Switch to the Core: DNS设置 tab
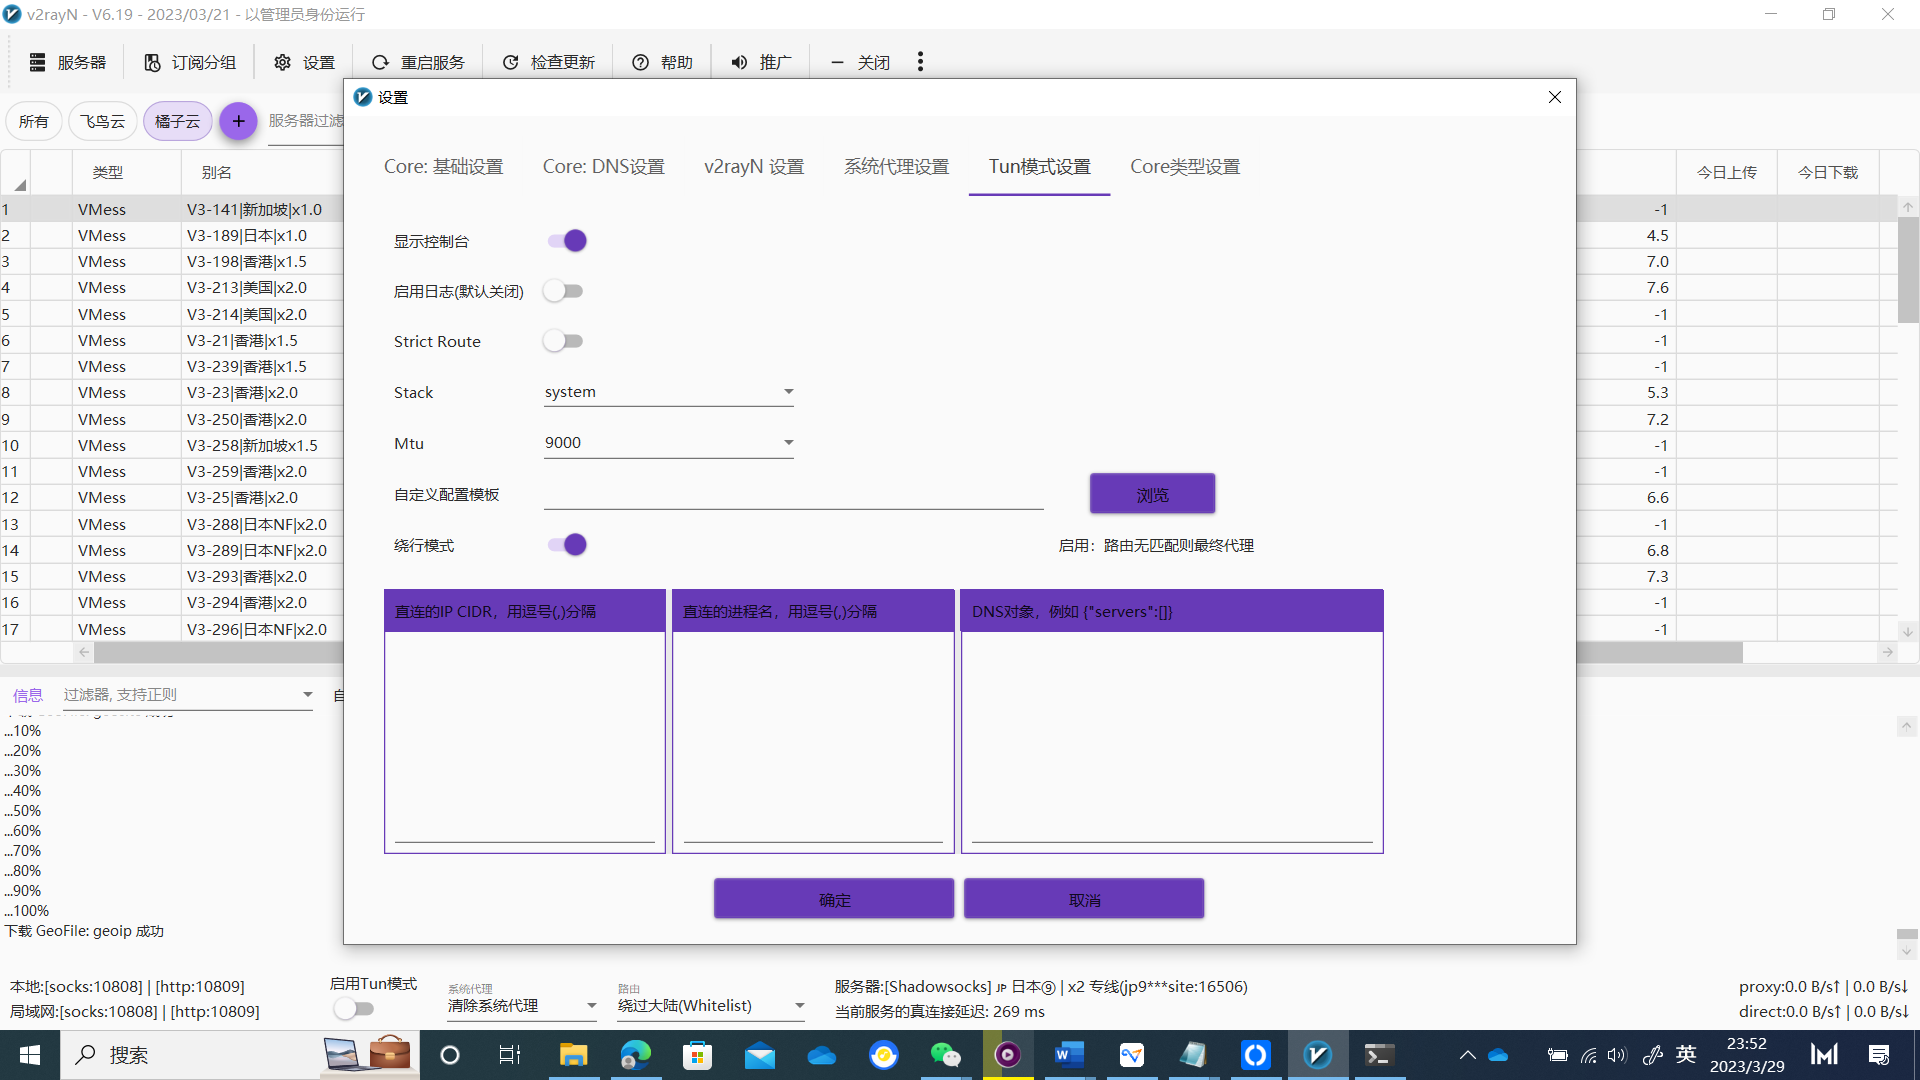This screenshot has height=1080, width=1920. coord(603,166)
